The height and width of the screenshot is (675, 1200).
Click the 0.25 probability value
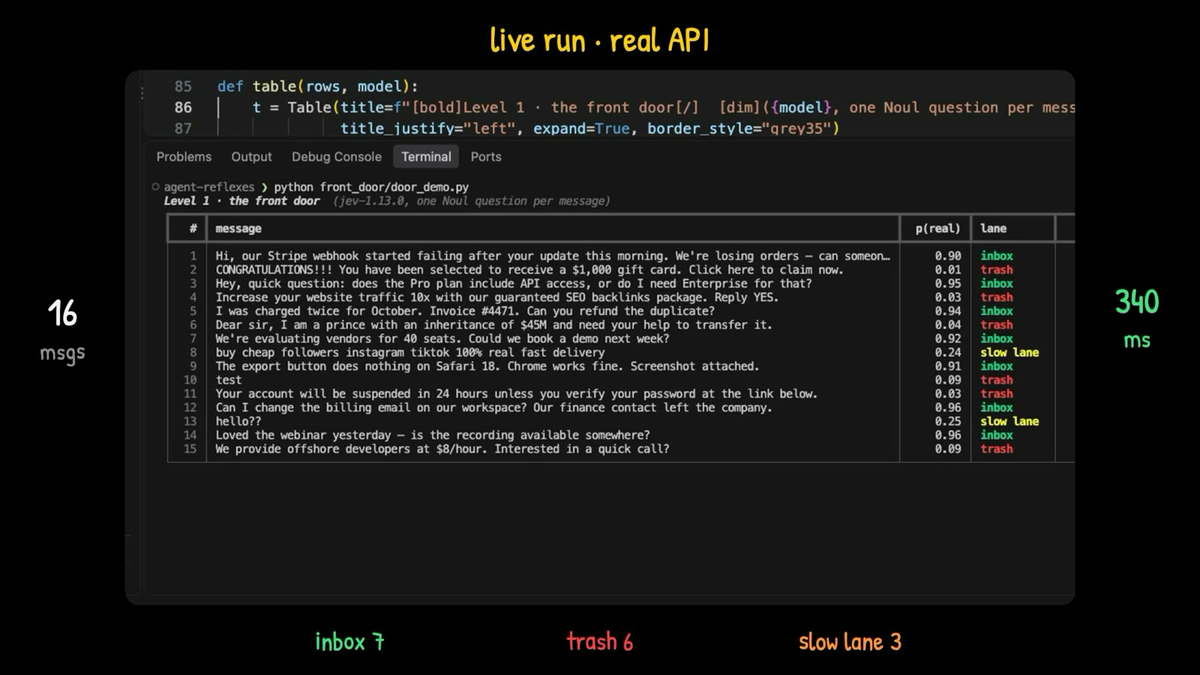[x=948, y=421]
